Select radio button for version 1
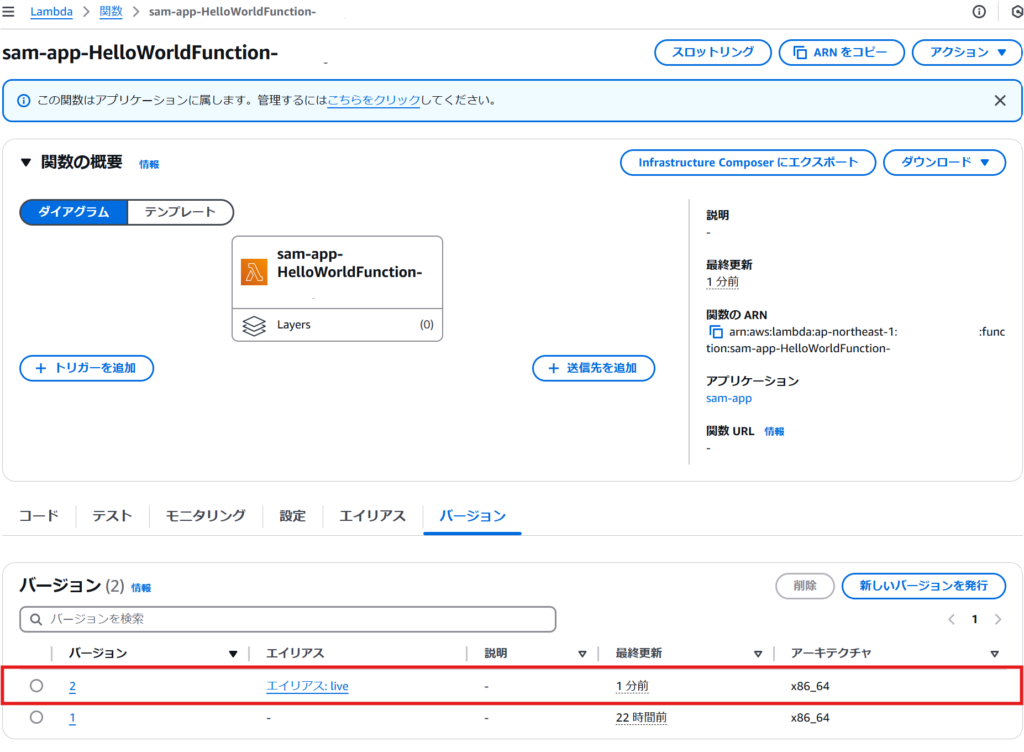 (37, 717)
